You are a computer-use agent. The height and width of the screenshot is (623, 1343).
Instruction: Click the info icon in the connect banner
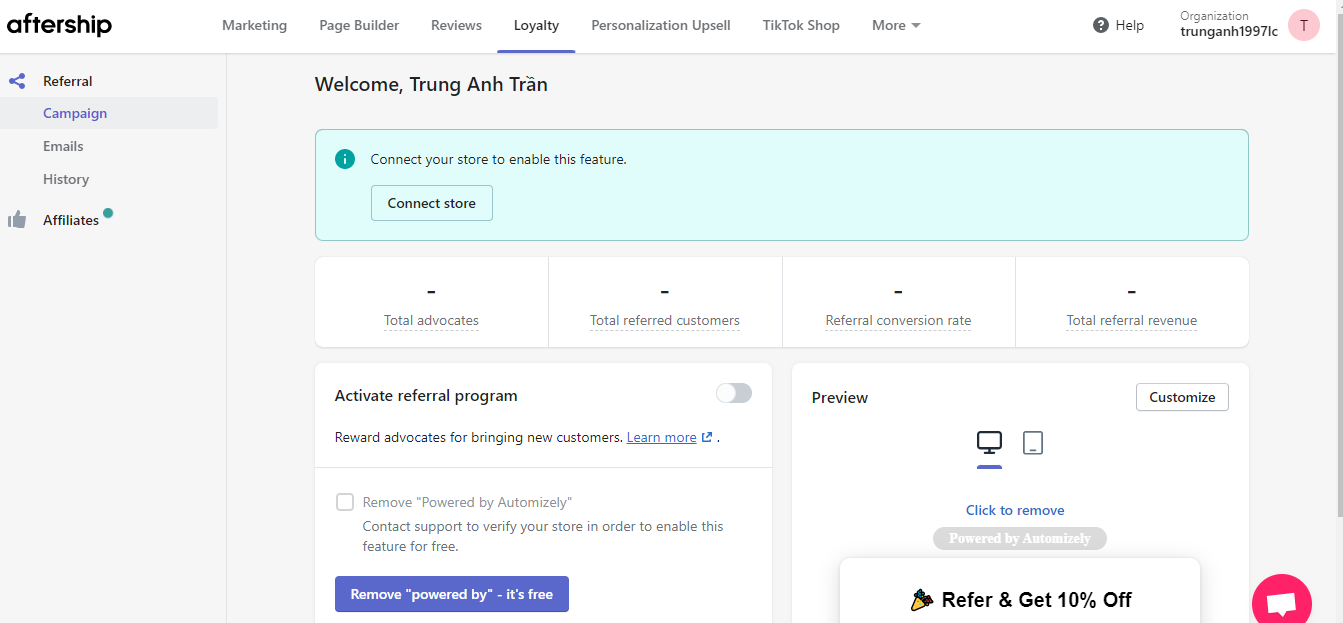[x=345, y=159]
